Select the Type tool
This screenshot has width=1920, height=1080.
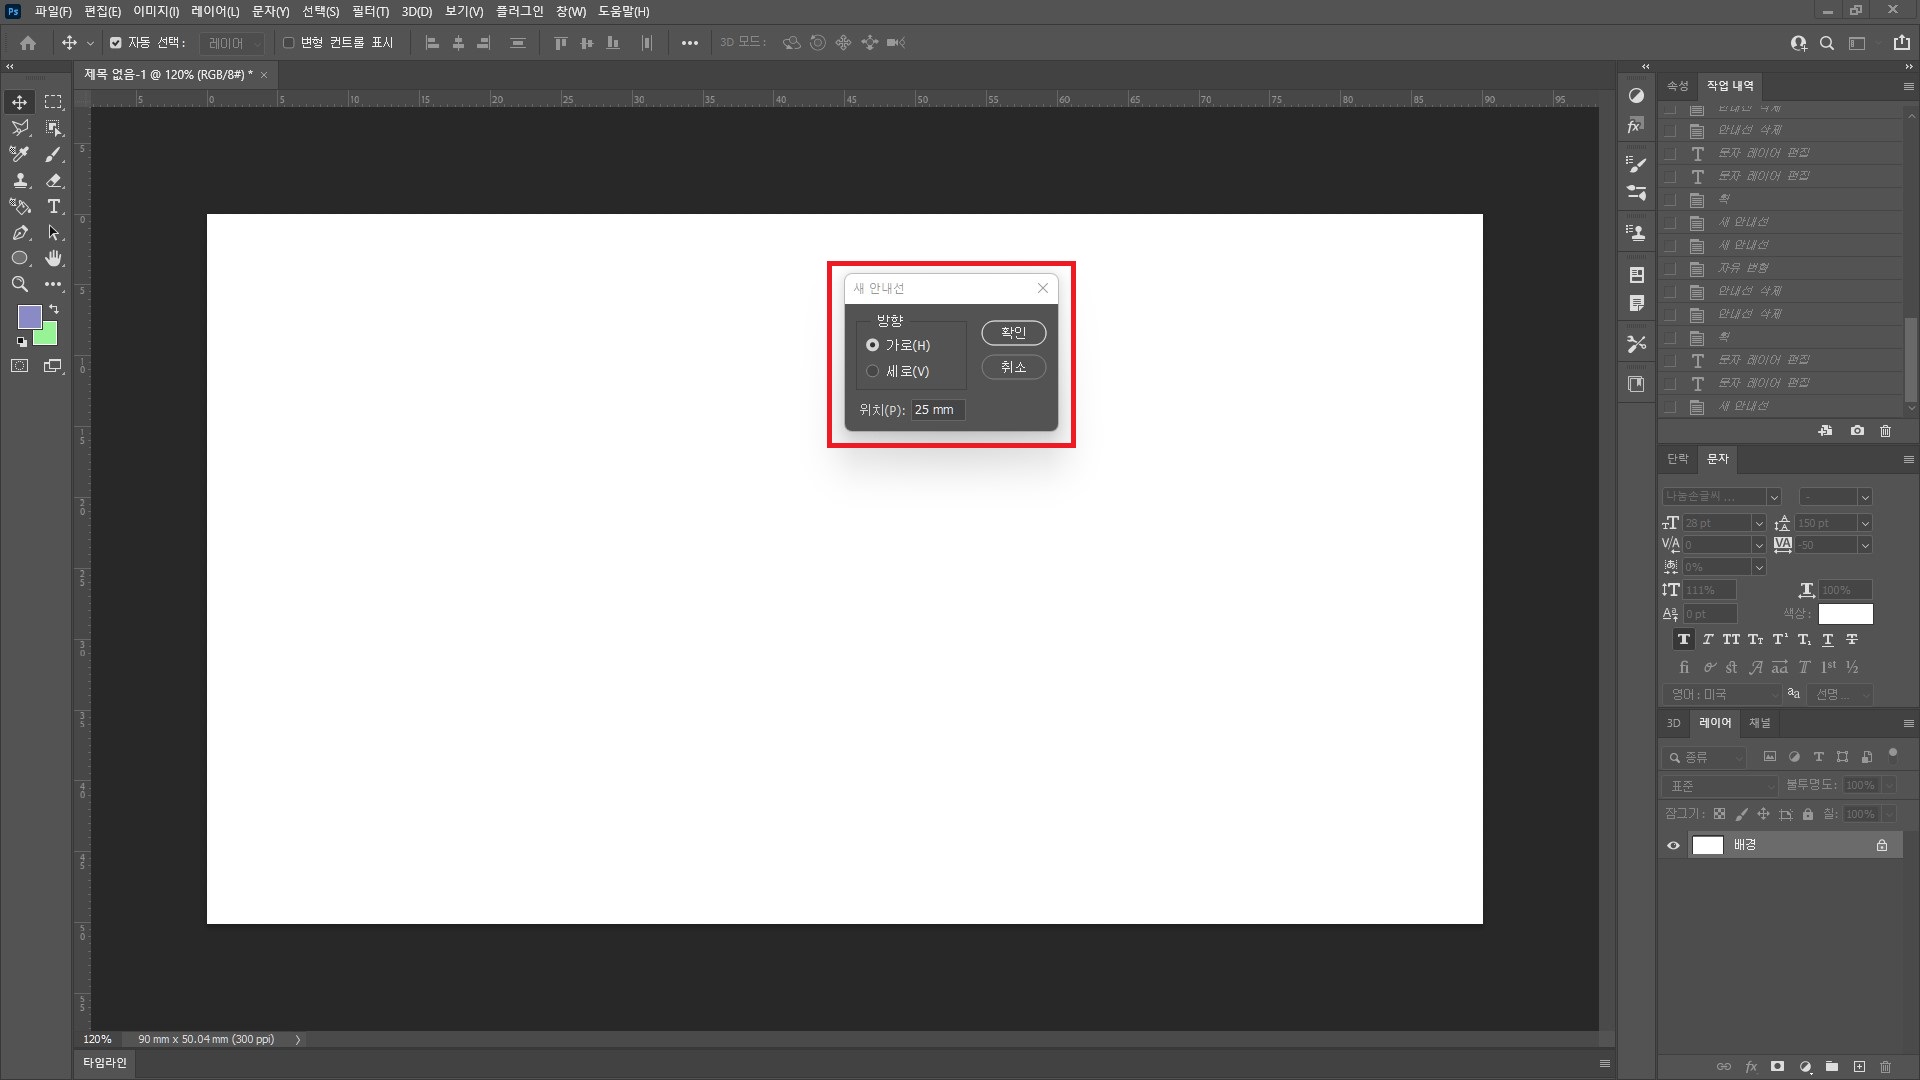point(54,207)
